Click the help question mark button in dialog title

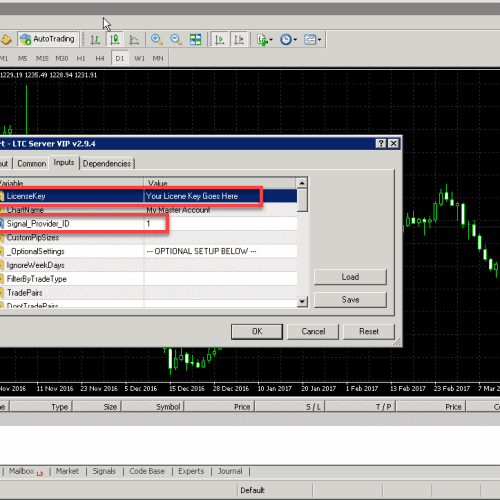pos(381,144)
